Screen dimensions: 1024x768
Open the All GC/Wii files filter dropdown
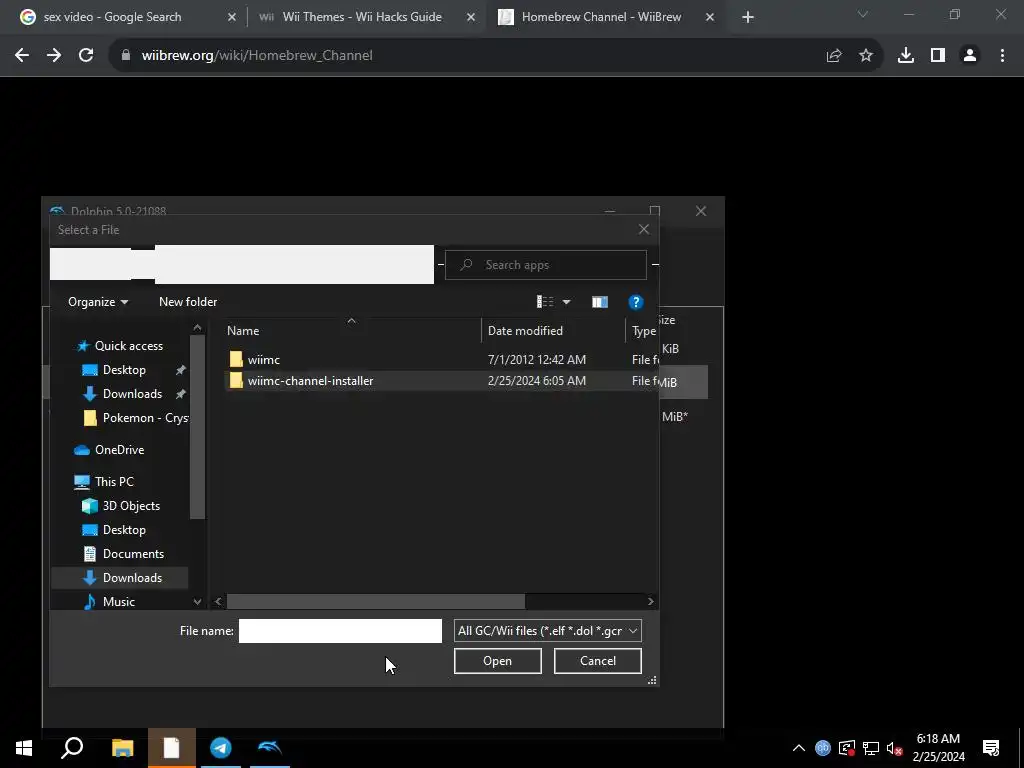pos(547,631)
